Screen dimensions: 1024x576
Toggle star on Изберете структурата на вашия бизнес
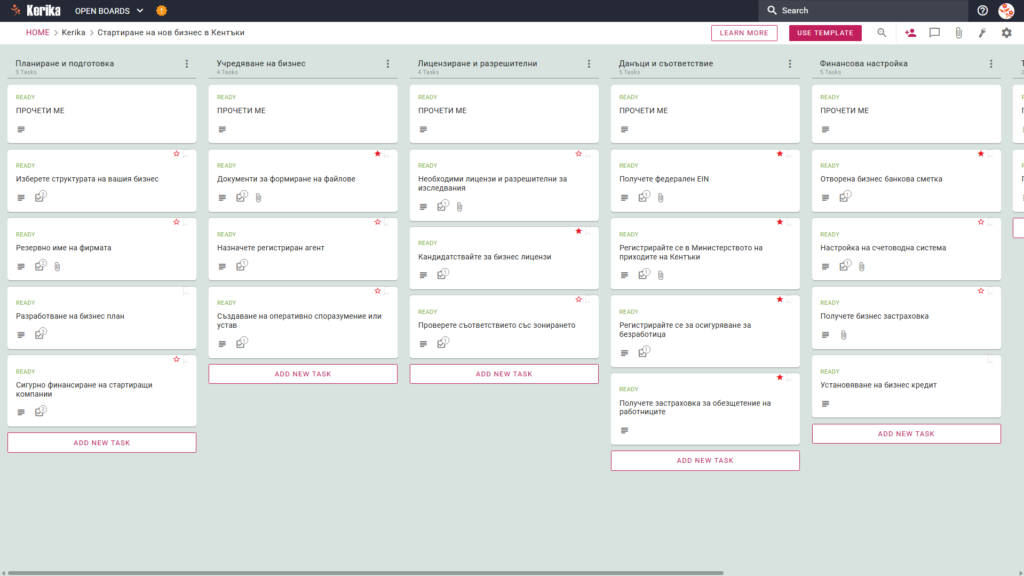tap(176, 153)
